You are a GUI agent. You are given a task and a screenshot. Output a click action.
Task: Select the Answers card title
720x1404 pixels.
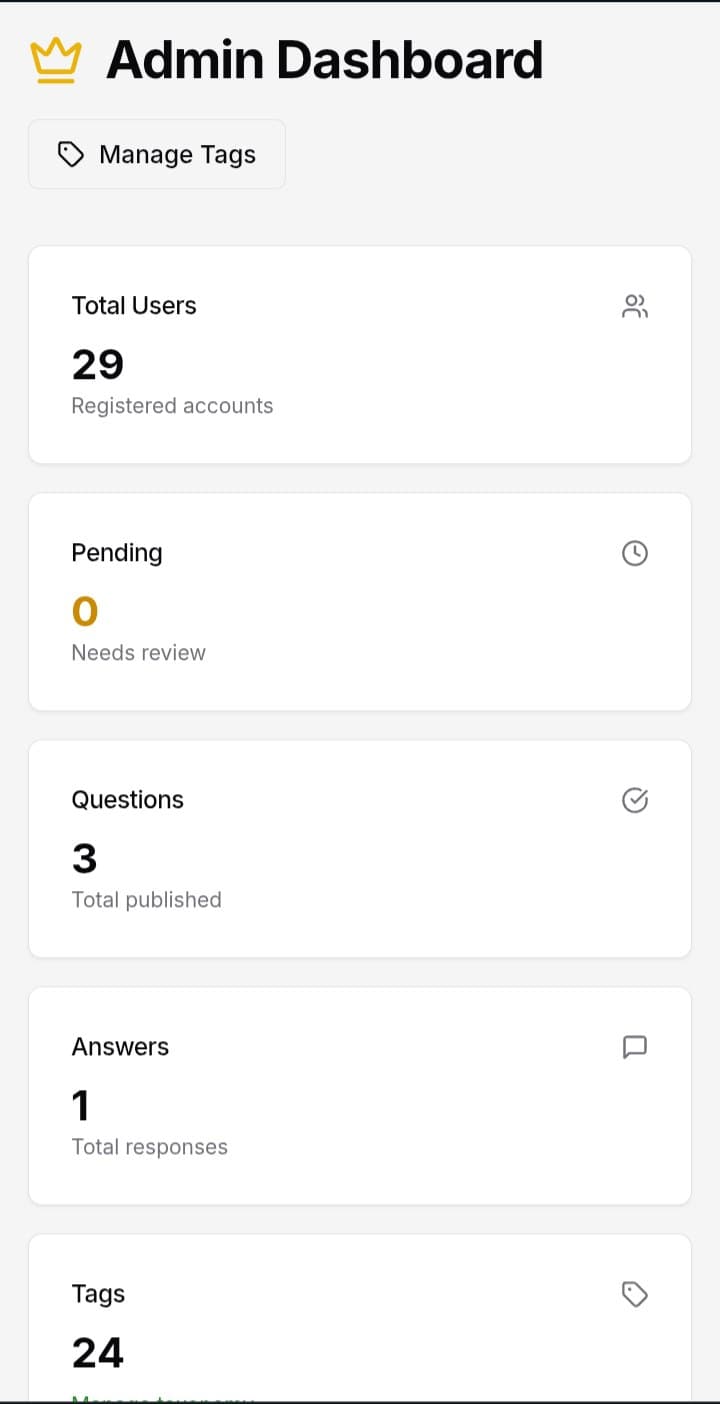[120, 1047]
